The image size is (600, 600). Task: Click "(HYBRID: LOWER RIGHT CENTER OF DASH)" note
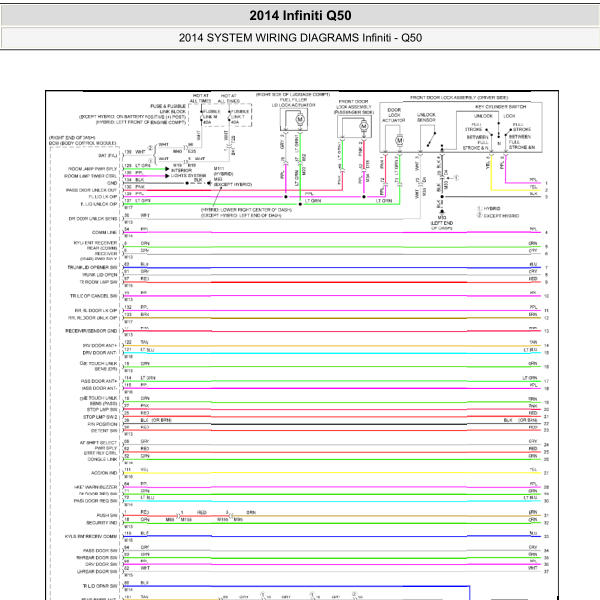pos(246,210)
